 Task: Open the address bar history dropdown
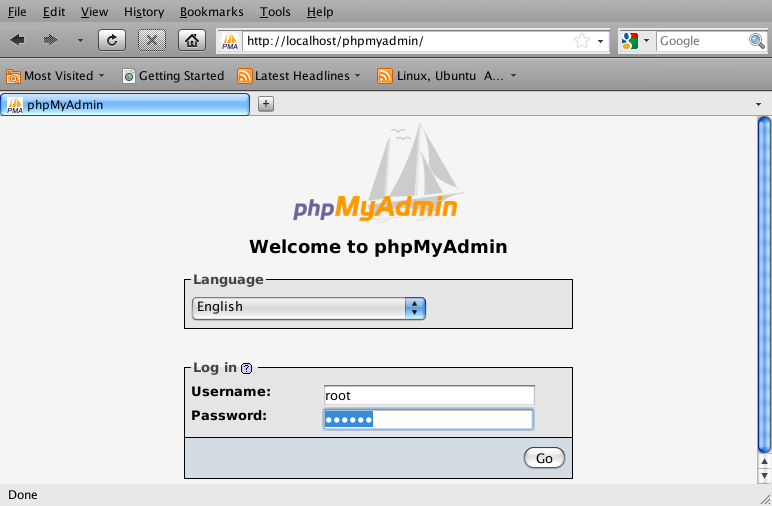[600, 41]
